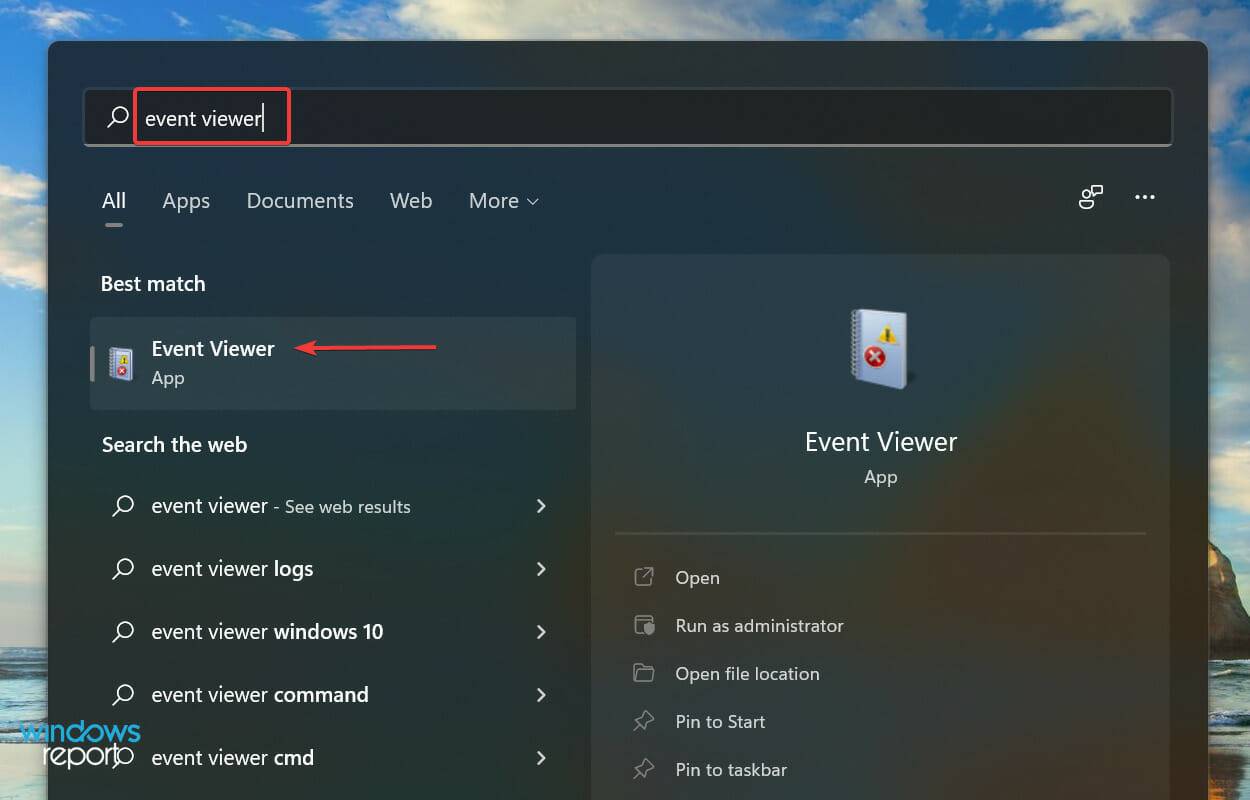The width and height of the screenshot is (1250, 800).
Task: Switch to the Apps tab
Action: point(186,200)
